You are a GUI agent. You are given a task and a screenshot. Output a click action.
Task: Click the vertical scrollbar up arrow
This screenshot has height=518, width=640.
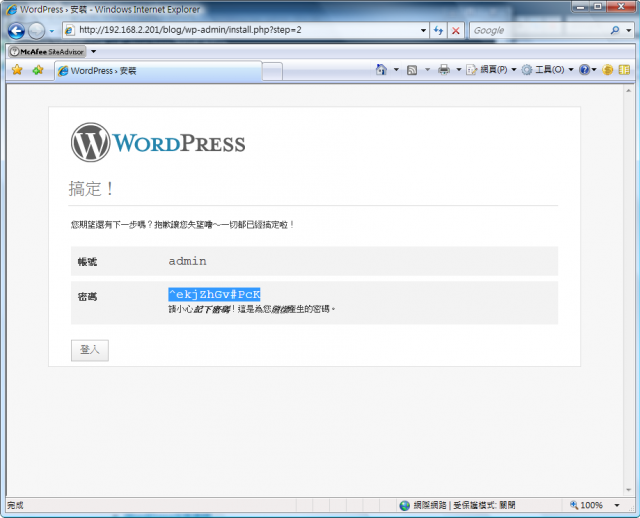pos(629,90)
